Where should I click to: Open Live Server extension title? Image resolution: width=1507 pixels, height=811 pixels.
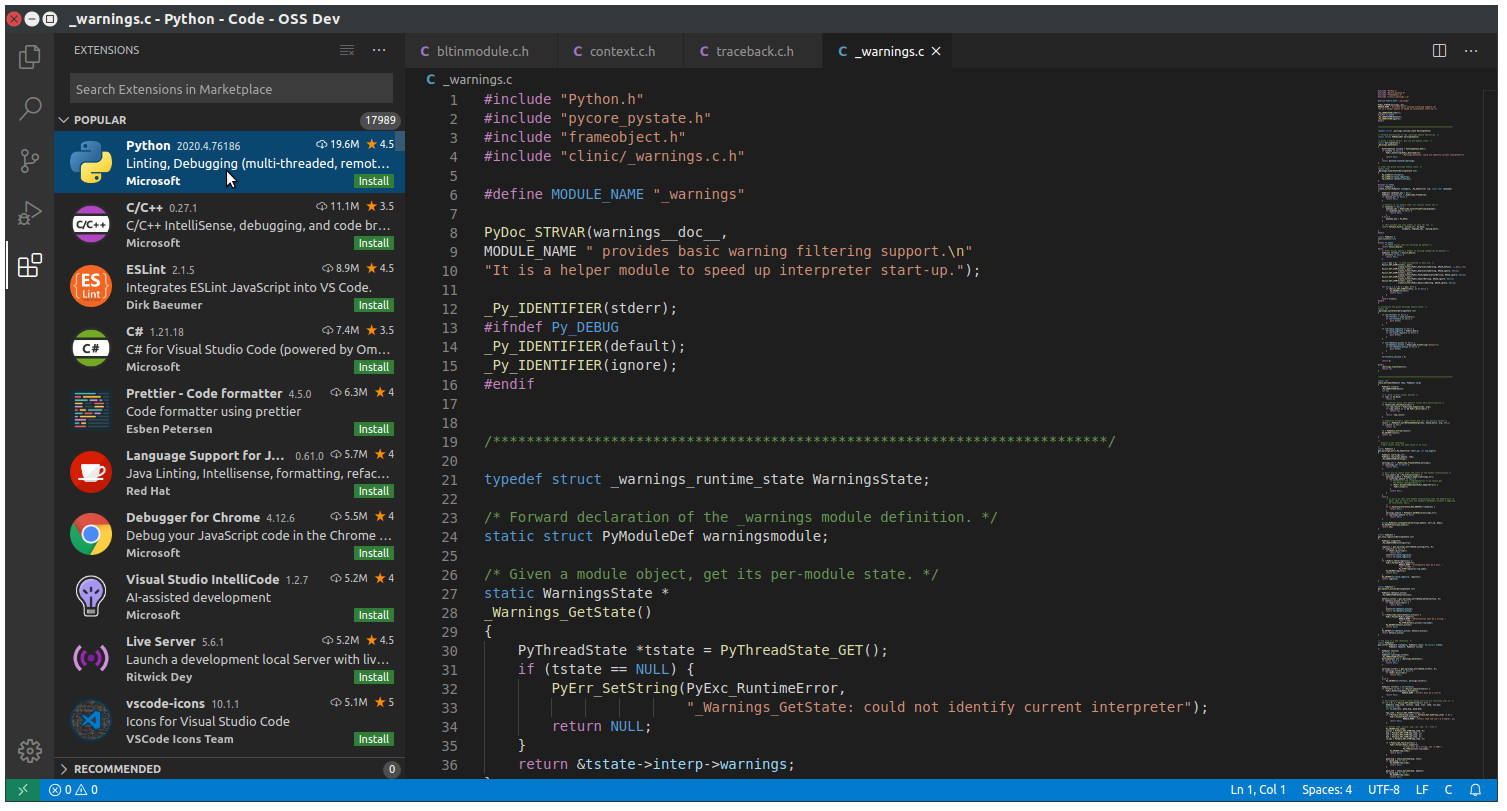tap(161, 641)
